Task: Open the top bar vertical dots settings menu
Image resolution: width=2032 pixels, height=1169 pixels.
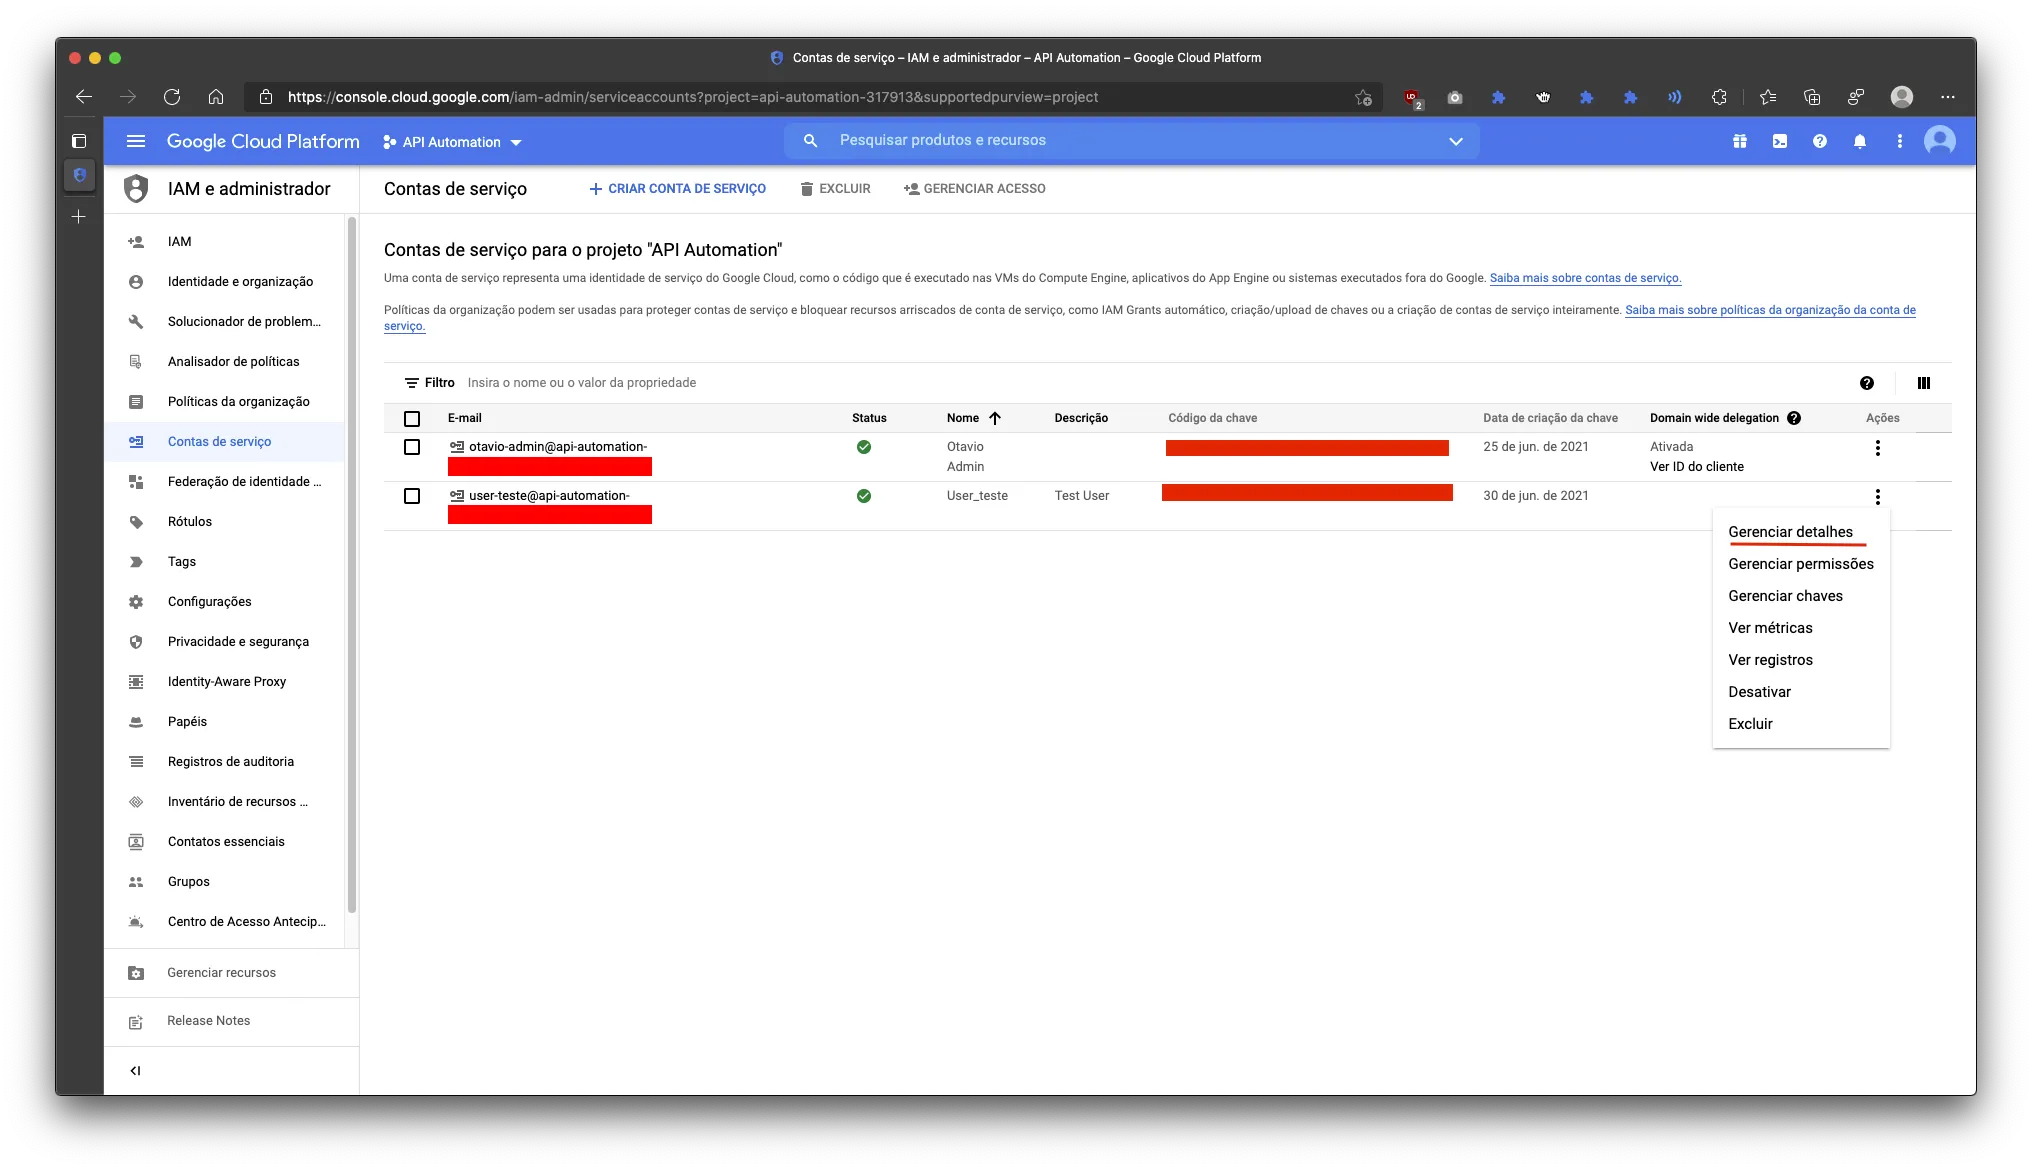Action: coord(1899,141)
